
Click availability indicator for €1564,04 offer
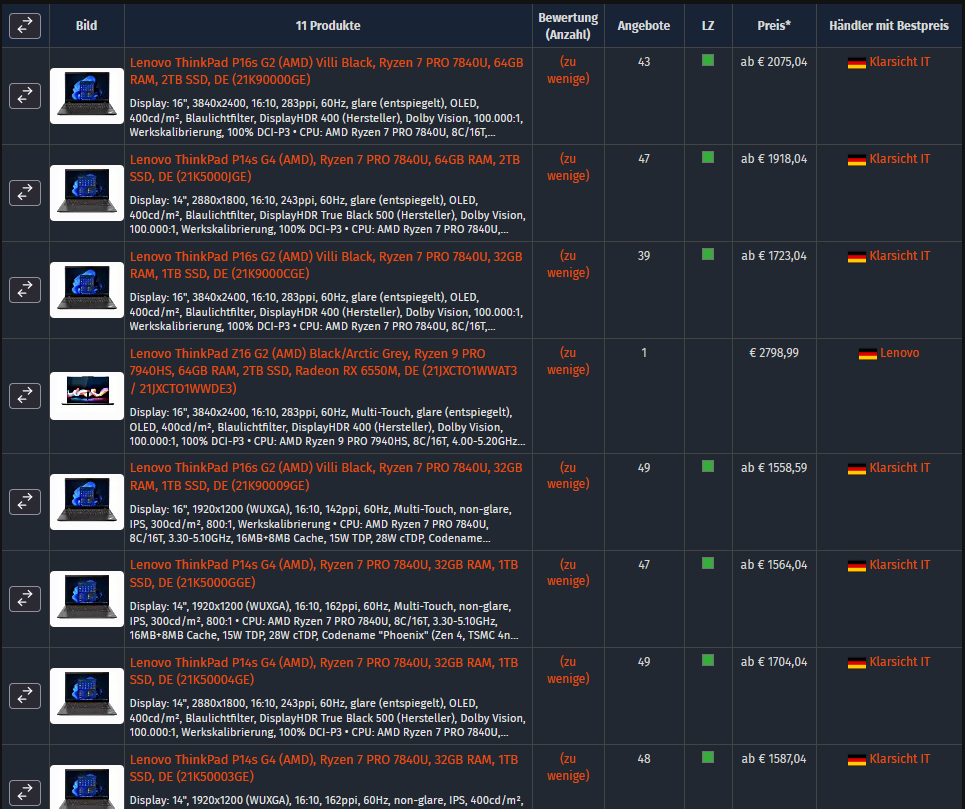[x=708, y=563]
